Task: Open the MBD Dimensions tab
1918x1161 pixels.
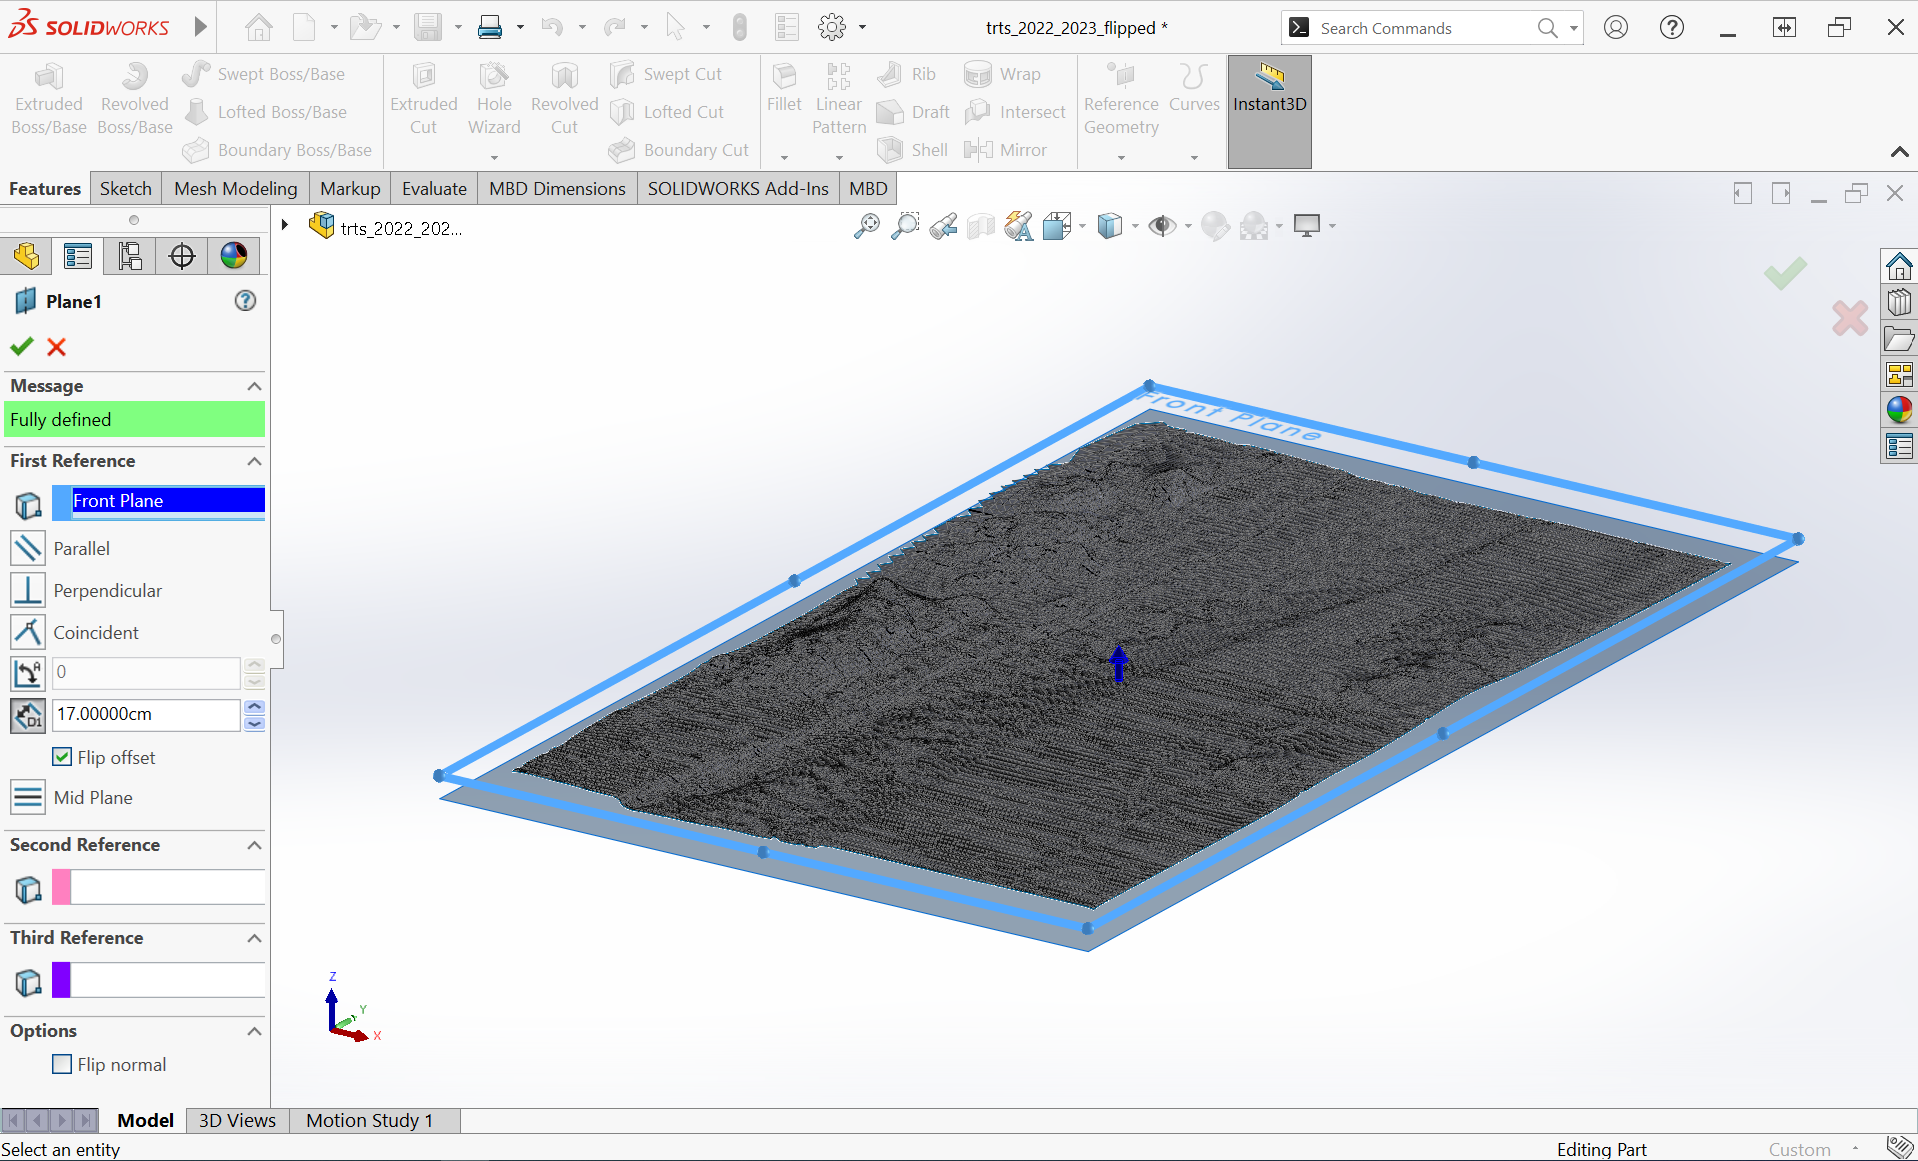Action: pyautogui.click(x=557, y=188)
